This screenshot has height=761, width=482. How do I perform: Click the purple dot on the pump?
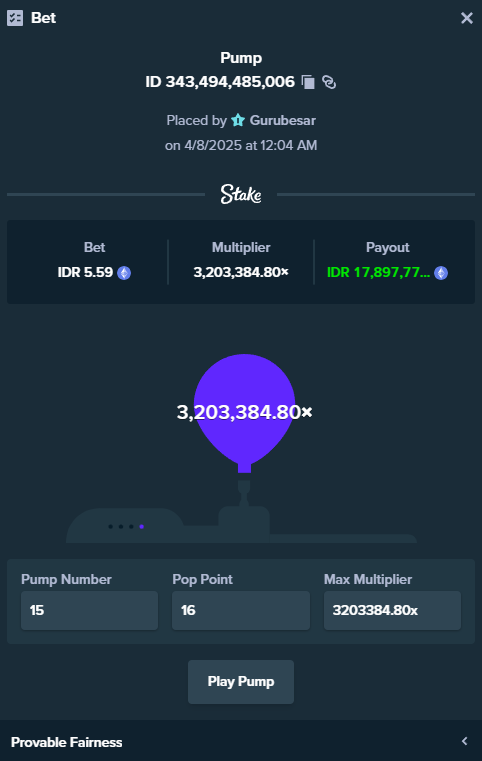pyautogui.click(x=141, y=527)
